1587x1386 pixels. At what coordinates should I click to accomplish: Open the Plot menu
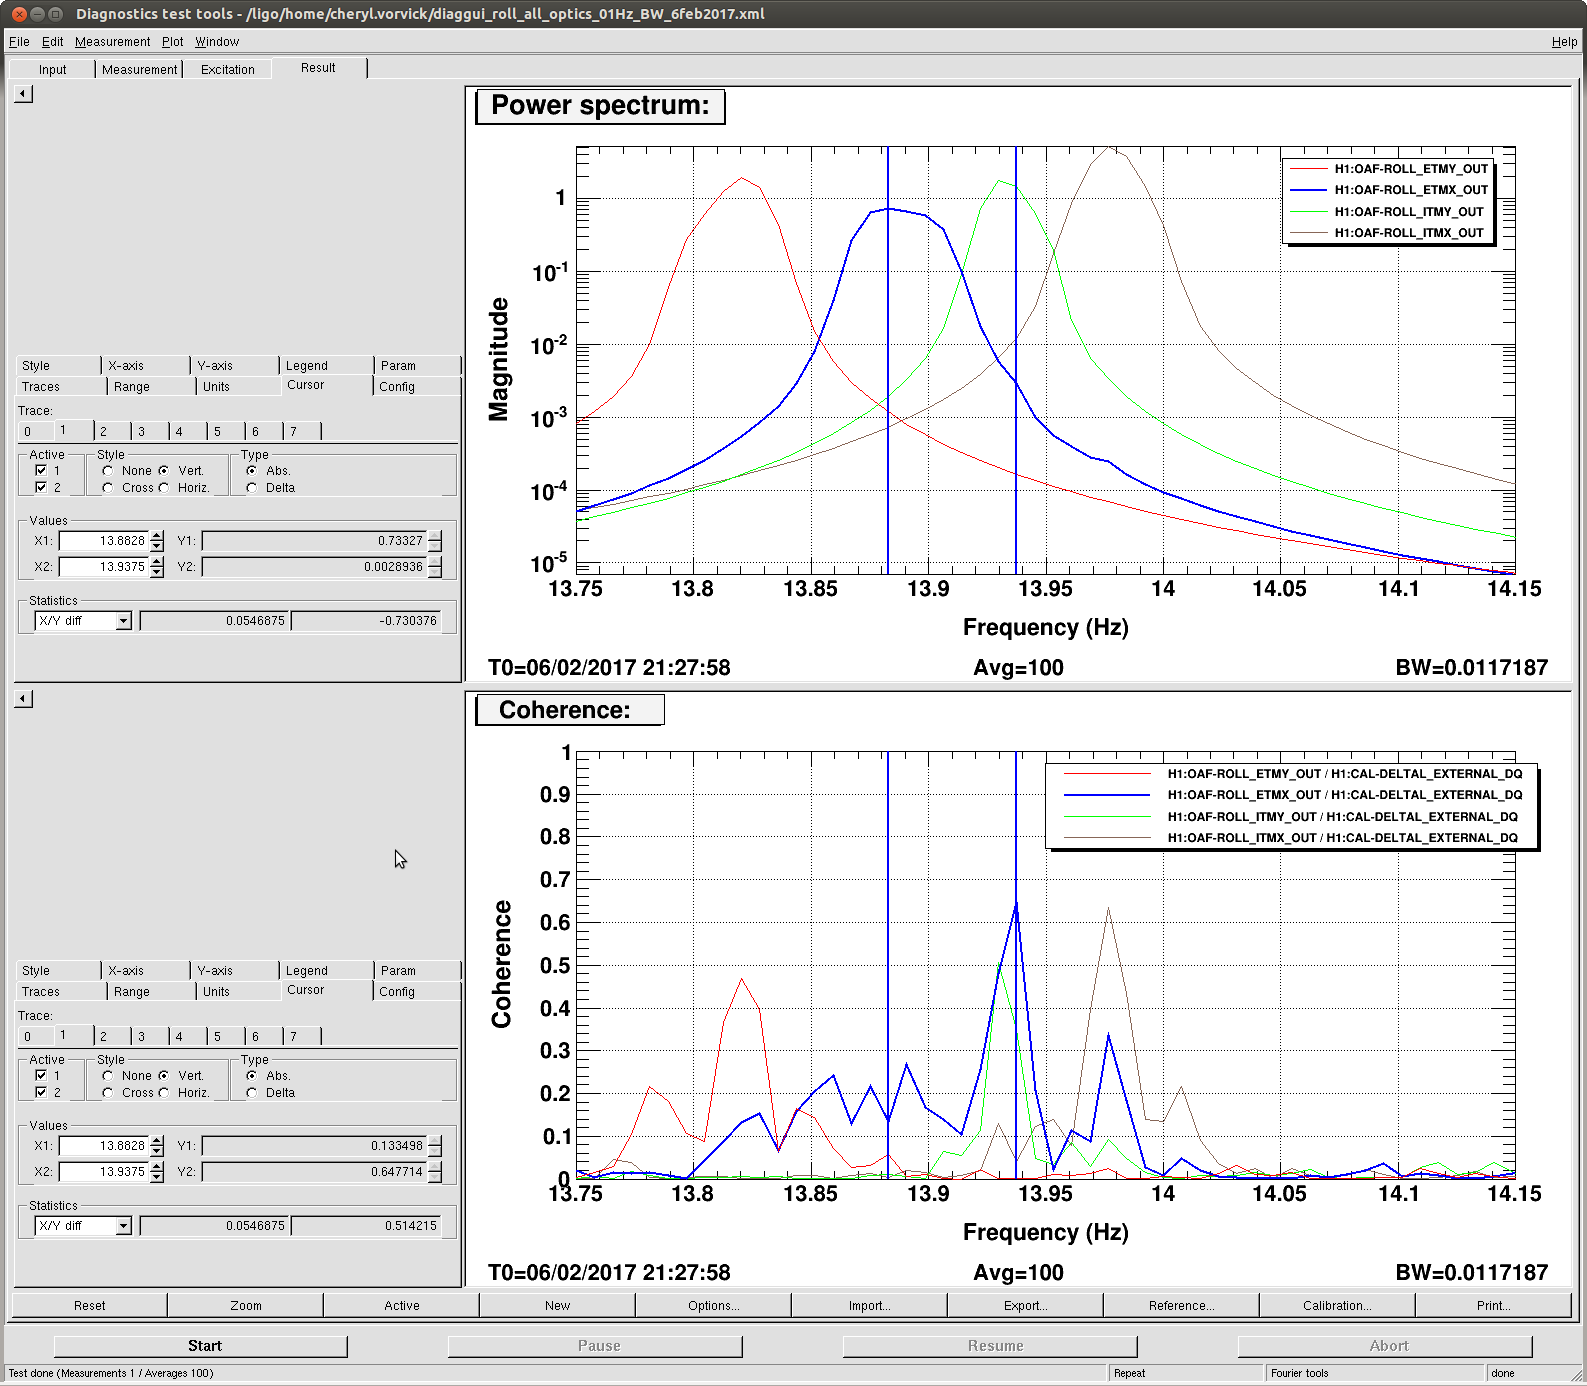click(172, 42)
